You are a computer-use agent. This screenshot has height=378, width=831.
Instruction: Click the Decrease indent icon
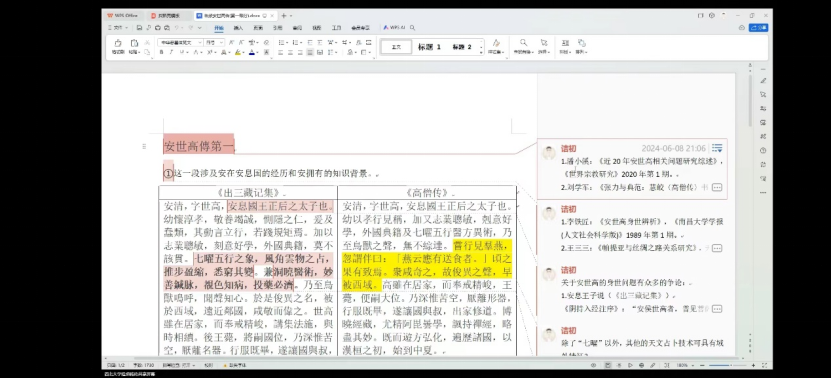point(310,42)
